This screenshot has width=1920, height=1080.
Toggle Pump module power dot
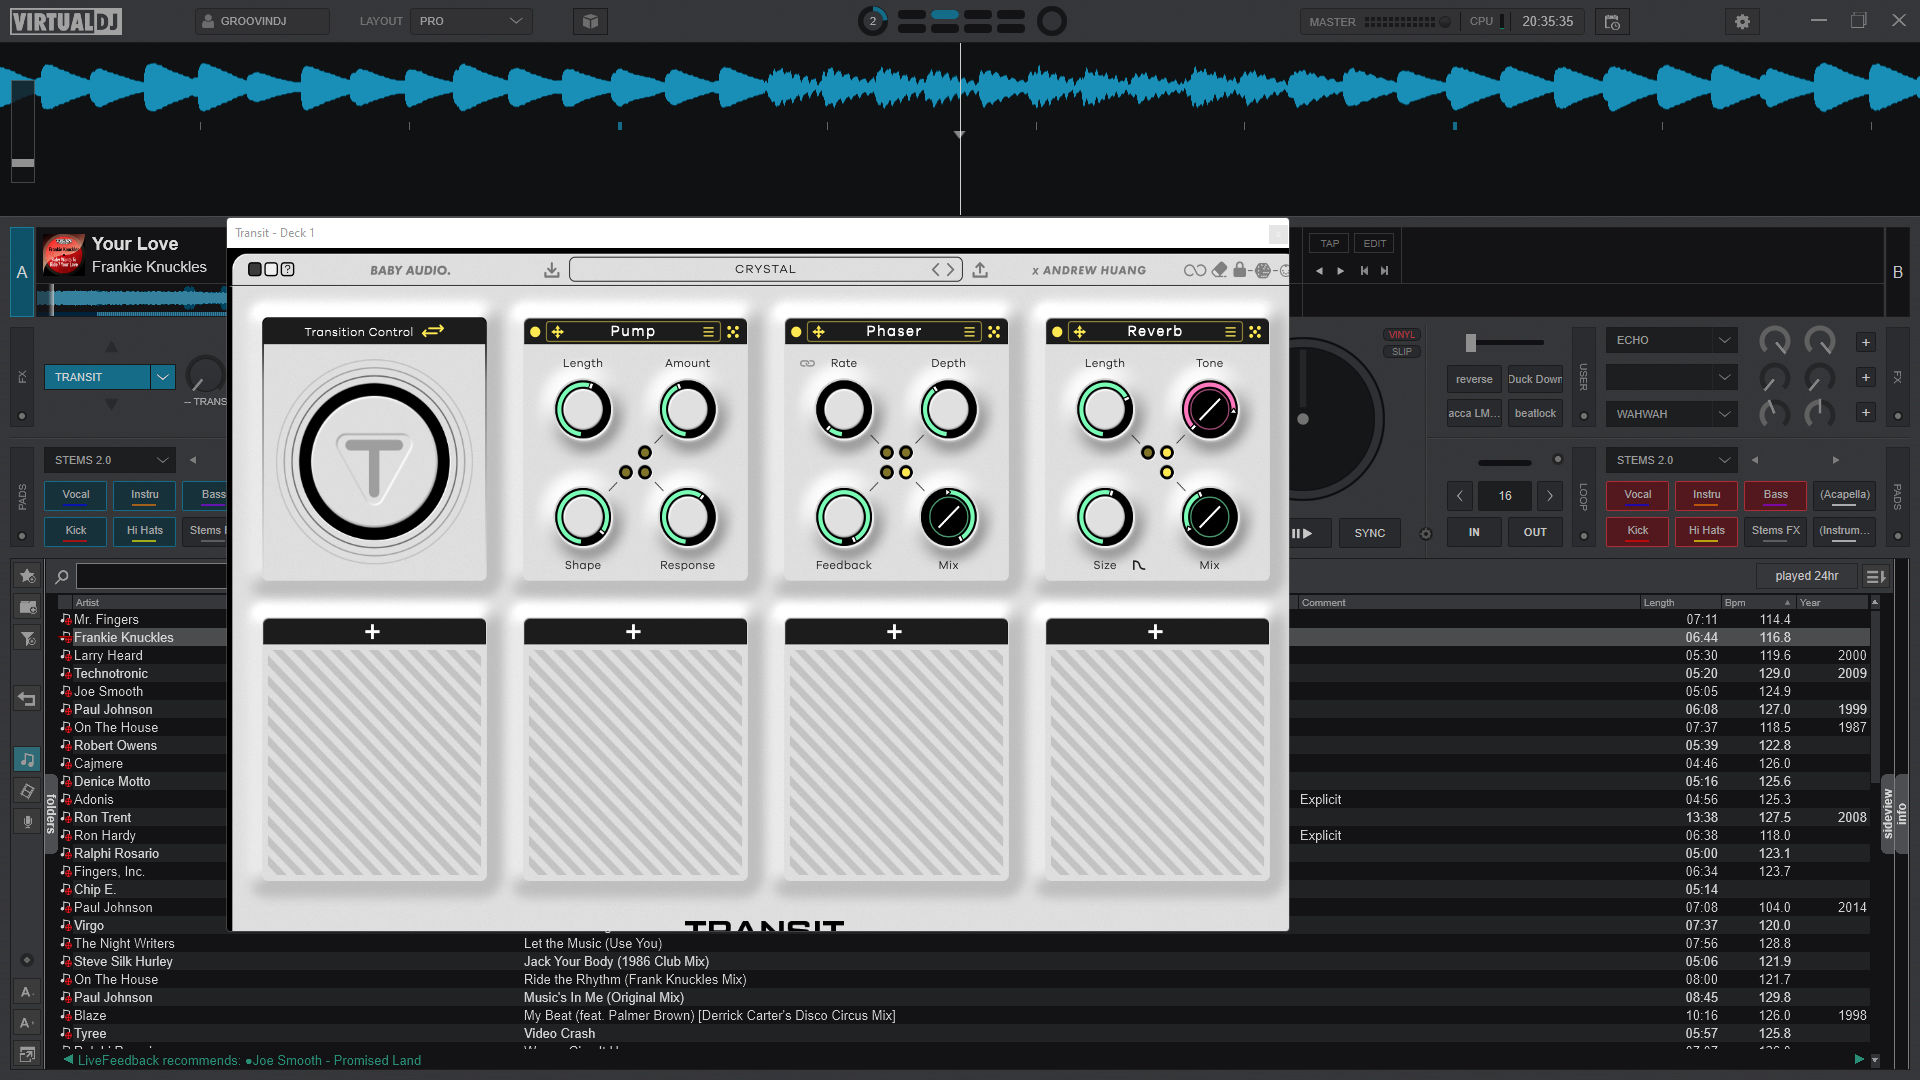[535, 332]
